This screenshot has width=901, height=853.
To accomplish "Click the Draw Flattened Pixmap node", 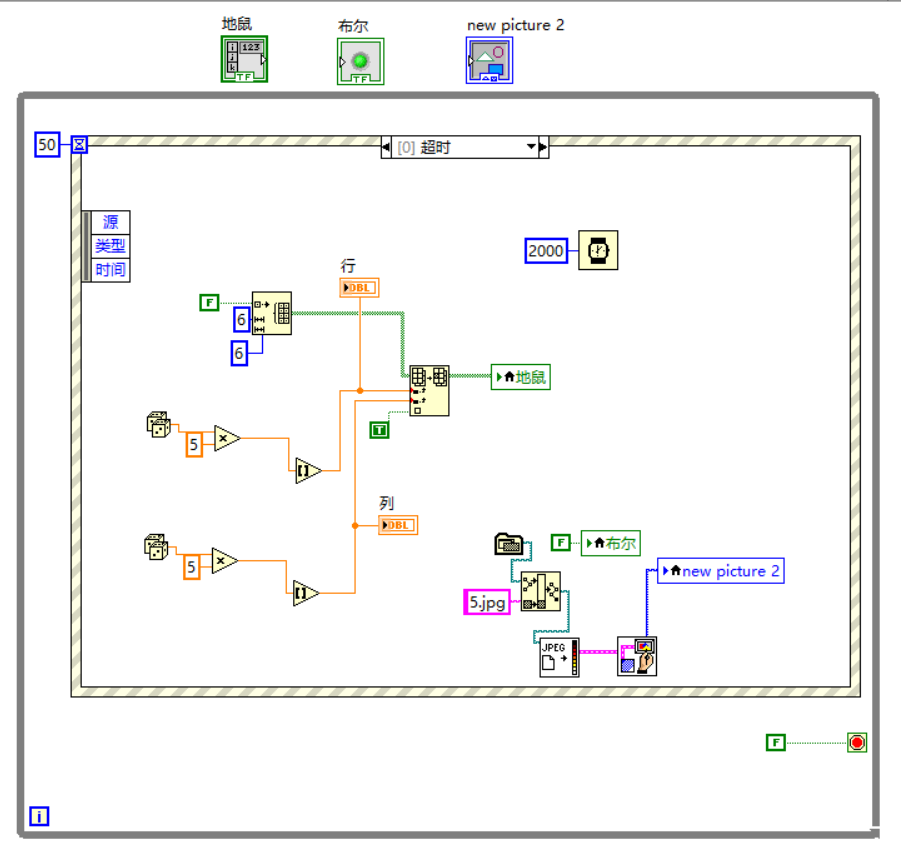I will tap(637, 655).
